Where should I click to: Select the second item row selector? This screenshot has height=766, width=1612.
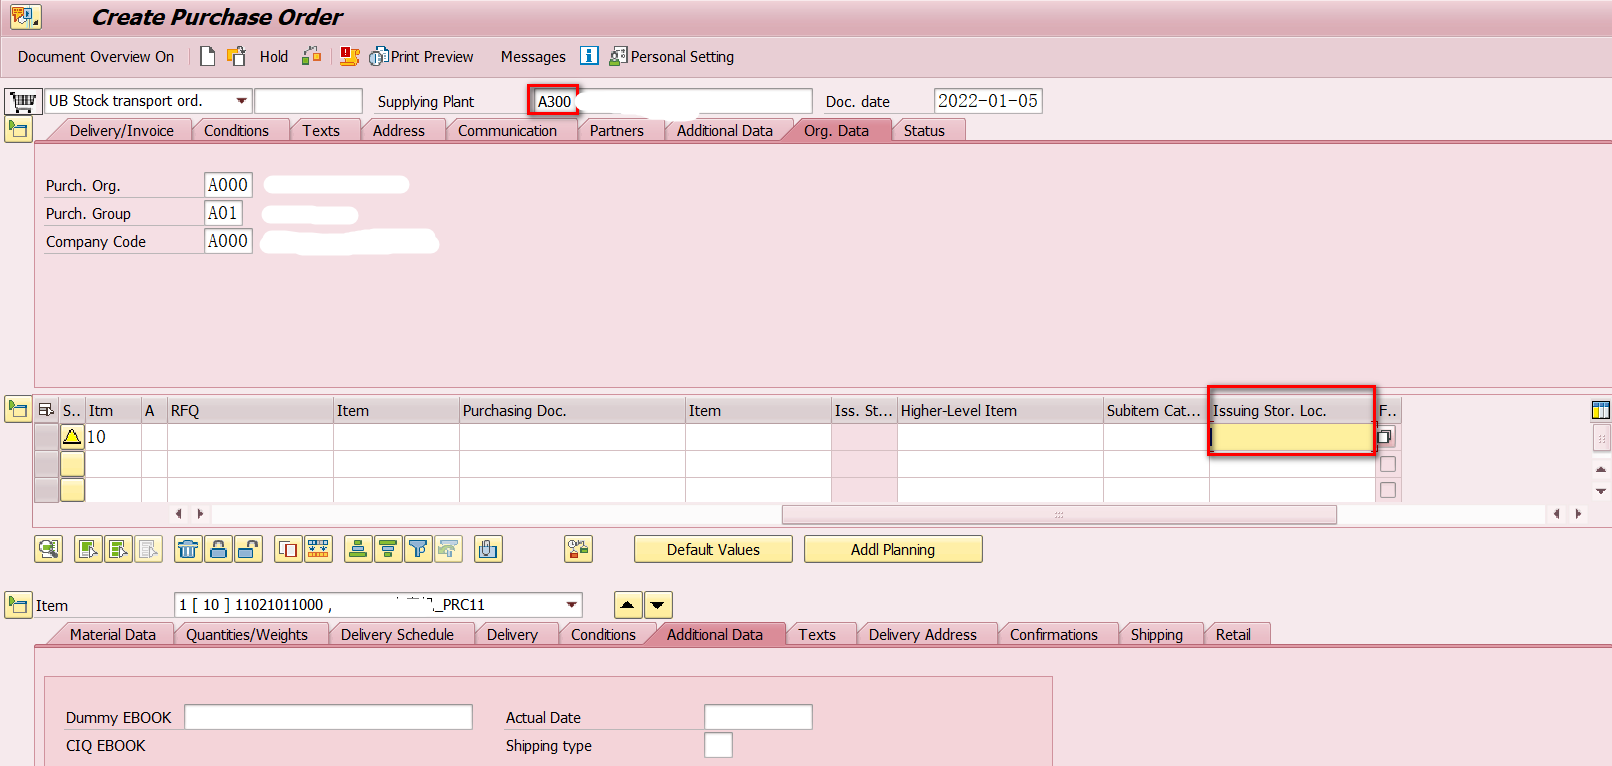(x=46, y=464)
